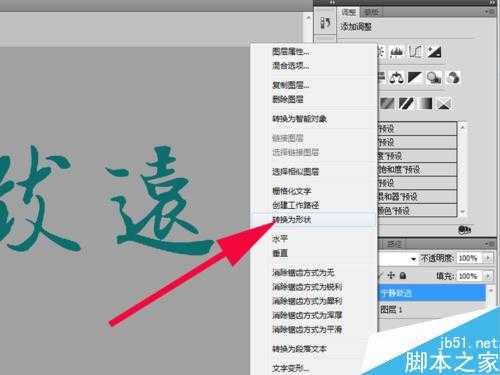Open the collapsed panel icon in the dock strip
The height and width of the screenshot is (375, 500).
(325, 23)
